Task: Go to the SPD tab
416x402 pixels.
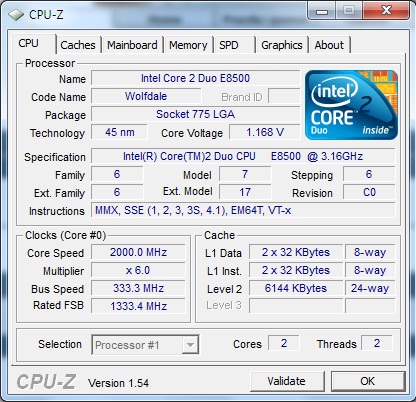Action: (x=234, y=45)
